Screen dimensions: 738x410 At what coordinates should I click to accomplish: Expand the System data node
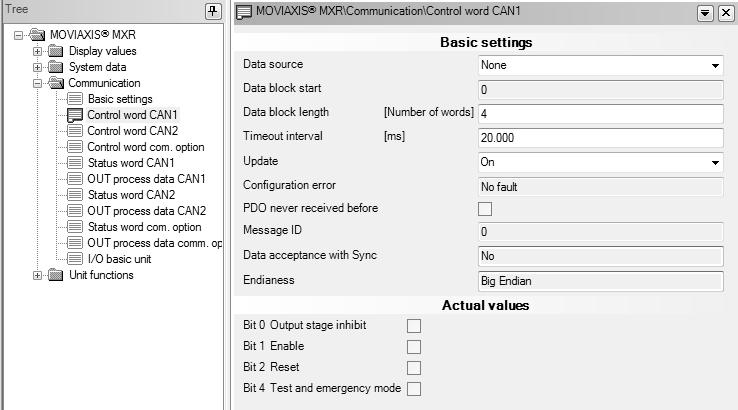pos(37,67)
